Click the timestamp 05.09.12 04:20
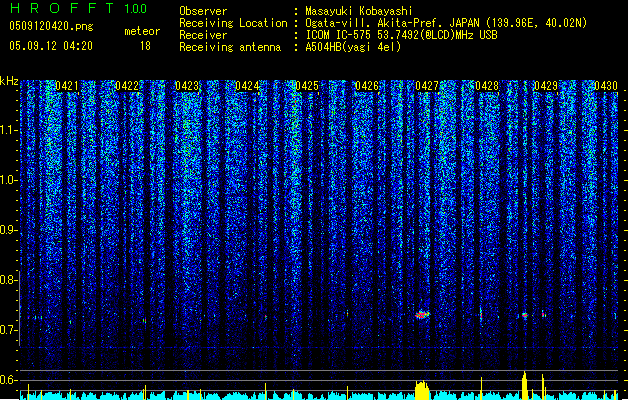The width and height of the screenshot is (629, 400). click(x=51, y=46)
